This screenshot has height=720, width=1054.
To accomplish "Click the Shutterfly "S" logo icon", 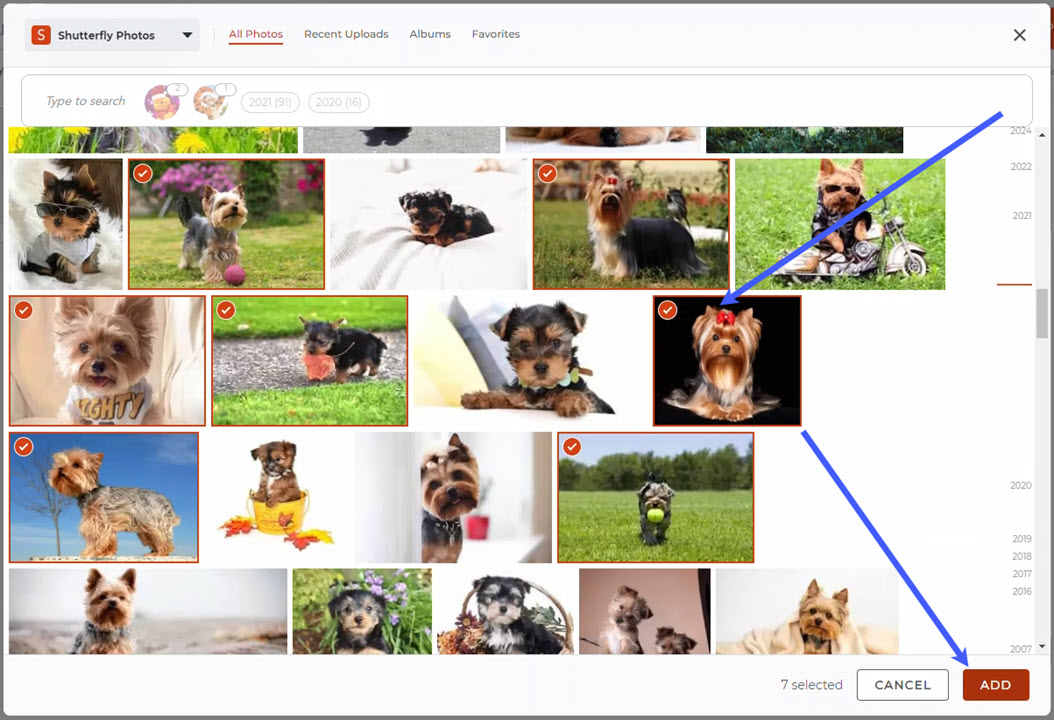I will [40, 34].
